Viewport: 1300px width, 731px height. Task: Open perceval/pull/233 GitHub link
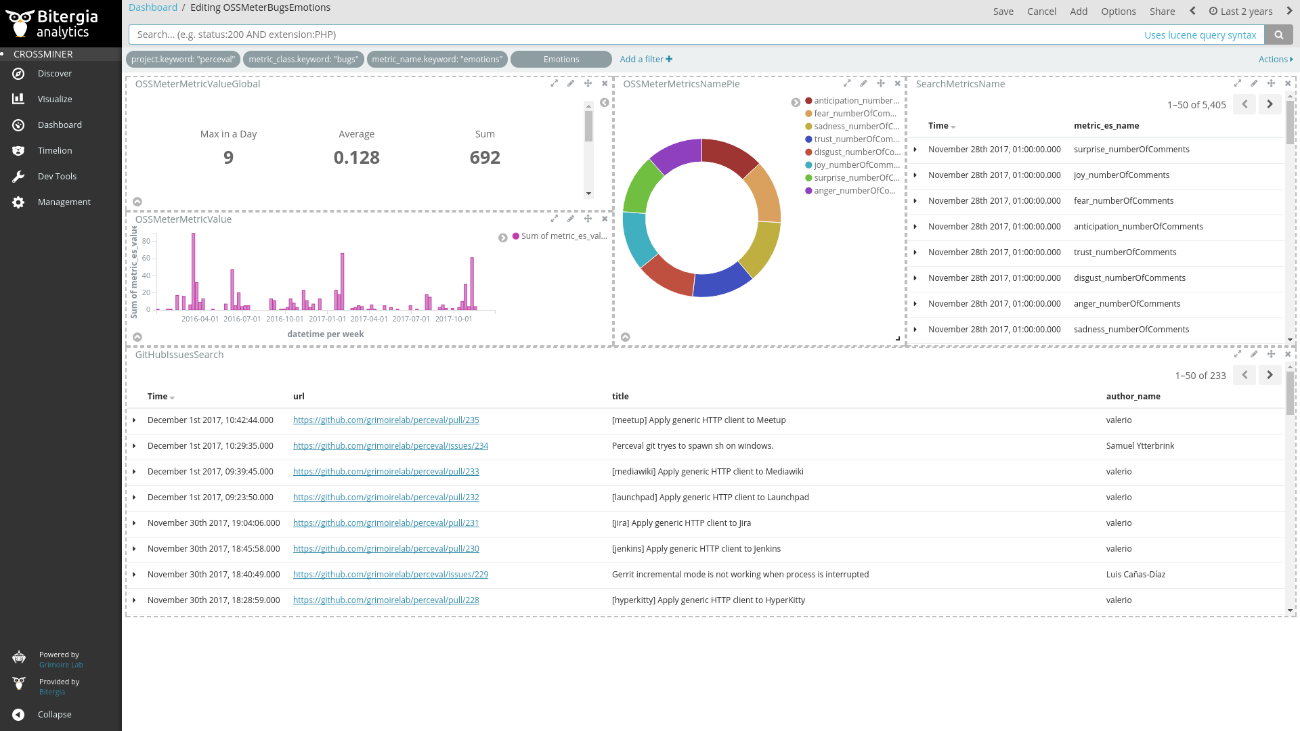(x=386, y=471)
